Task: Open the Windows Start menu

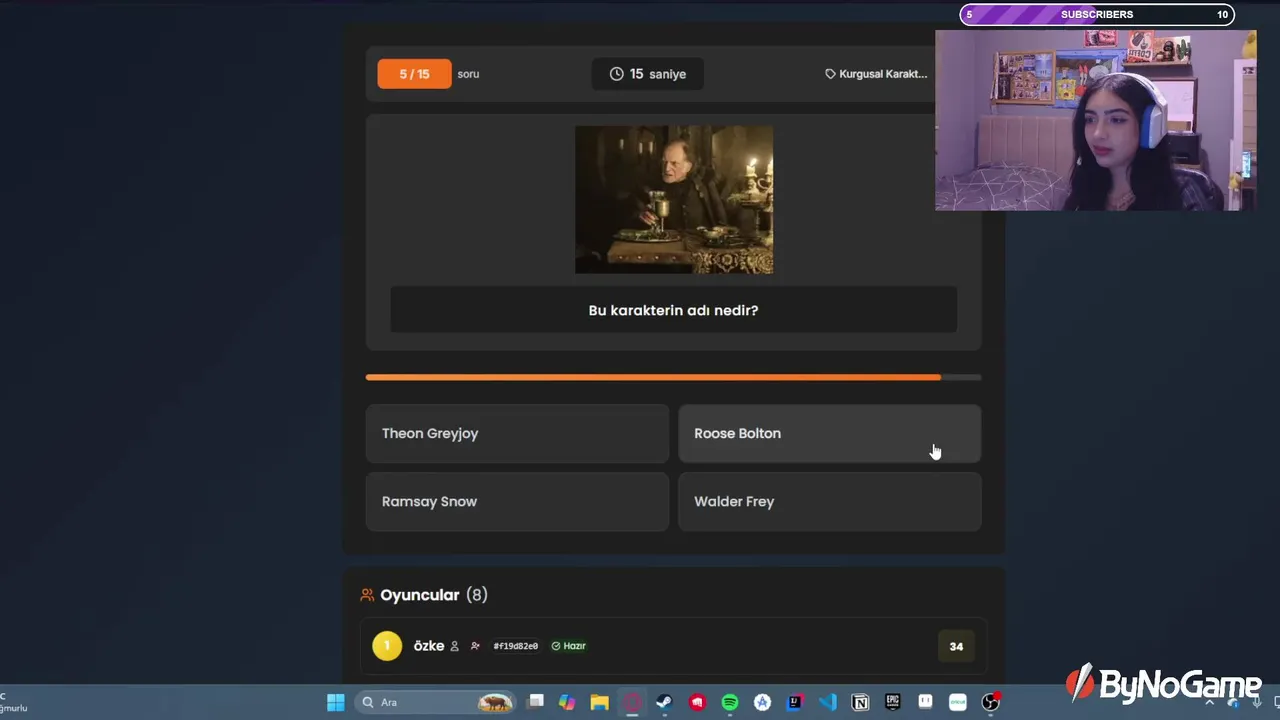Action: [x=336, y=702]
